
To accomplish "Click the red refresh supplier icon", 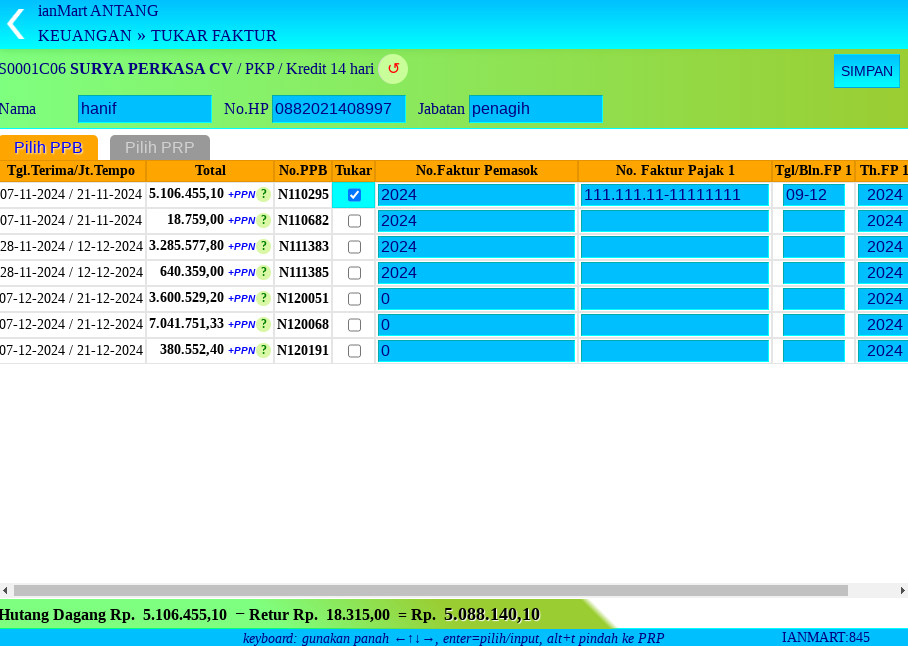I will (393, 69).
